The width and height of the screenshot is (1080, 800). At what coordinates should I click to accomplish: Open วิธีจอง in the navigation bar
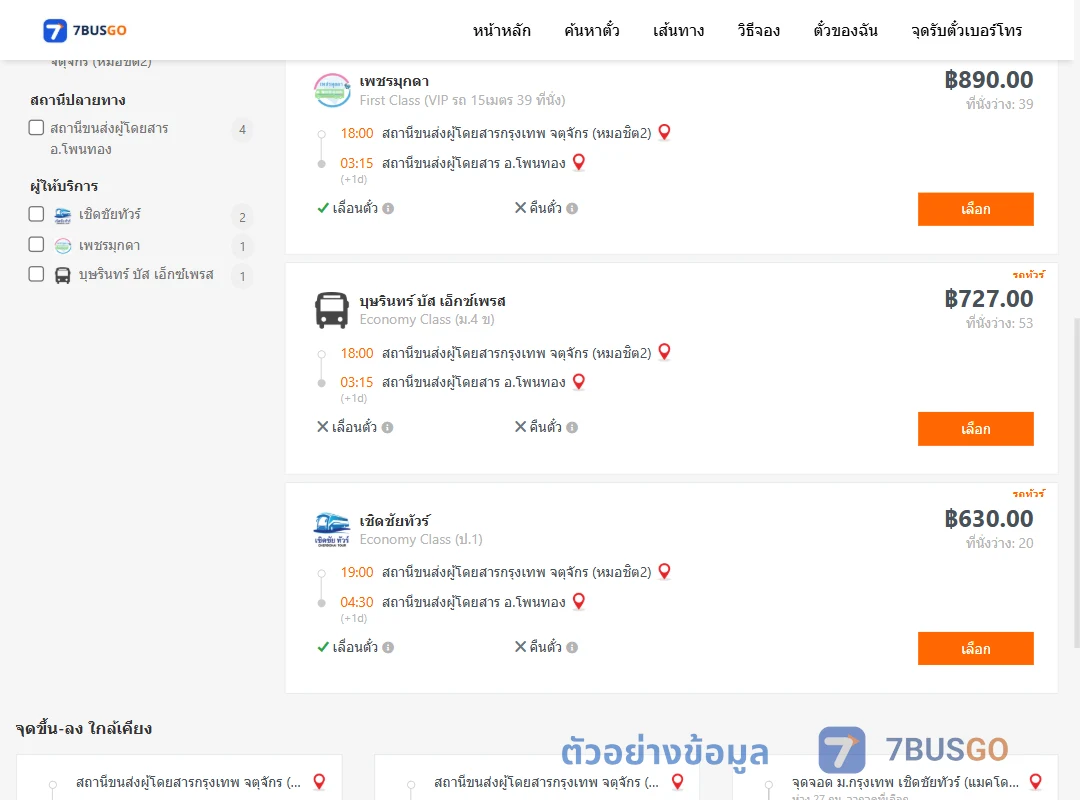pos(758,30)
